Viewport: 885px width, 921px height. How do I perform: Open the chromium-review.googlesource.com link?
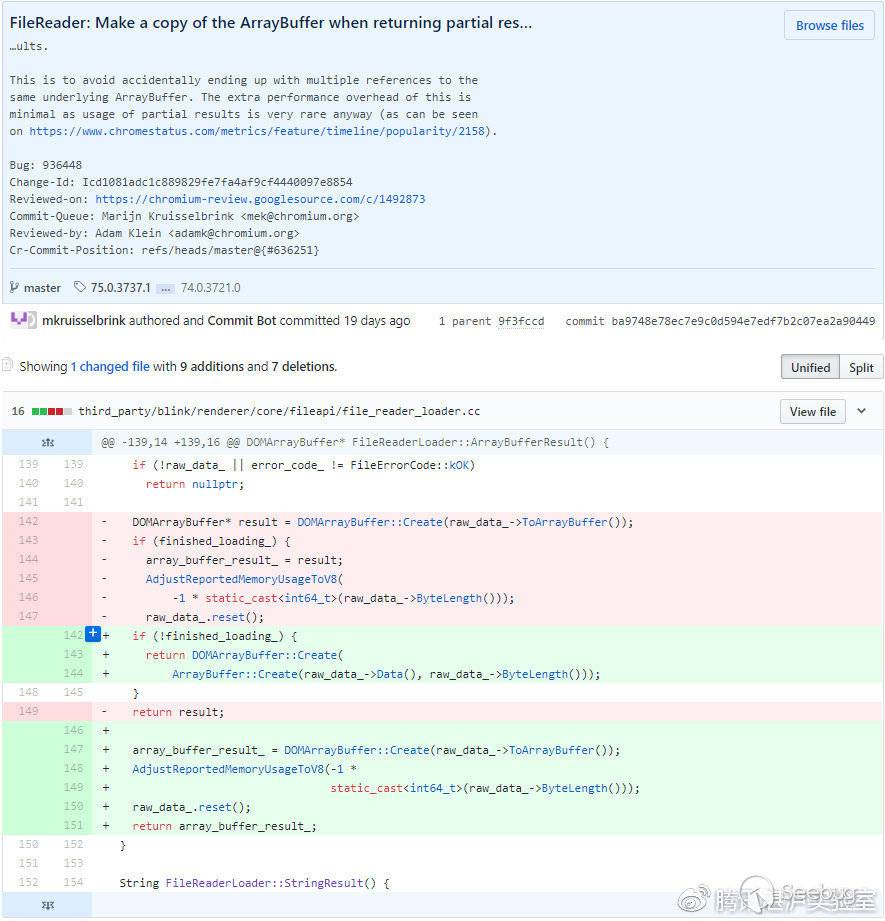click(x=260, y=199)
